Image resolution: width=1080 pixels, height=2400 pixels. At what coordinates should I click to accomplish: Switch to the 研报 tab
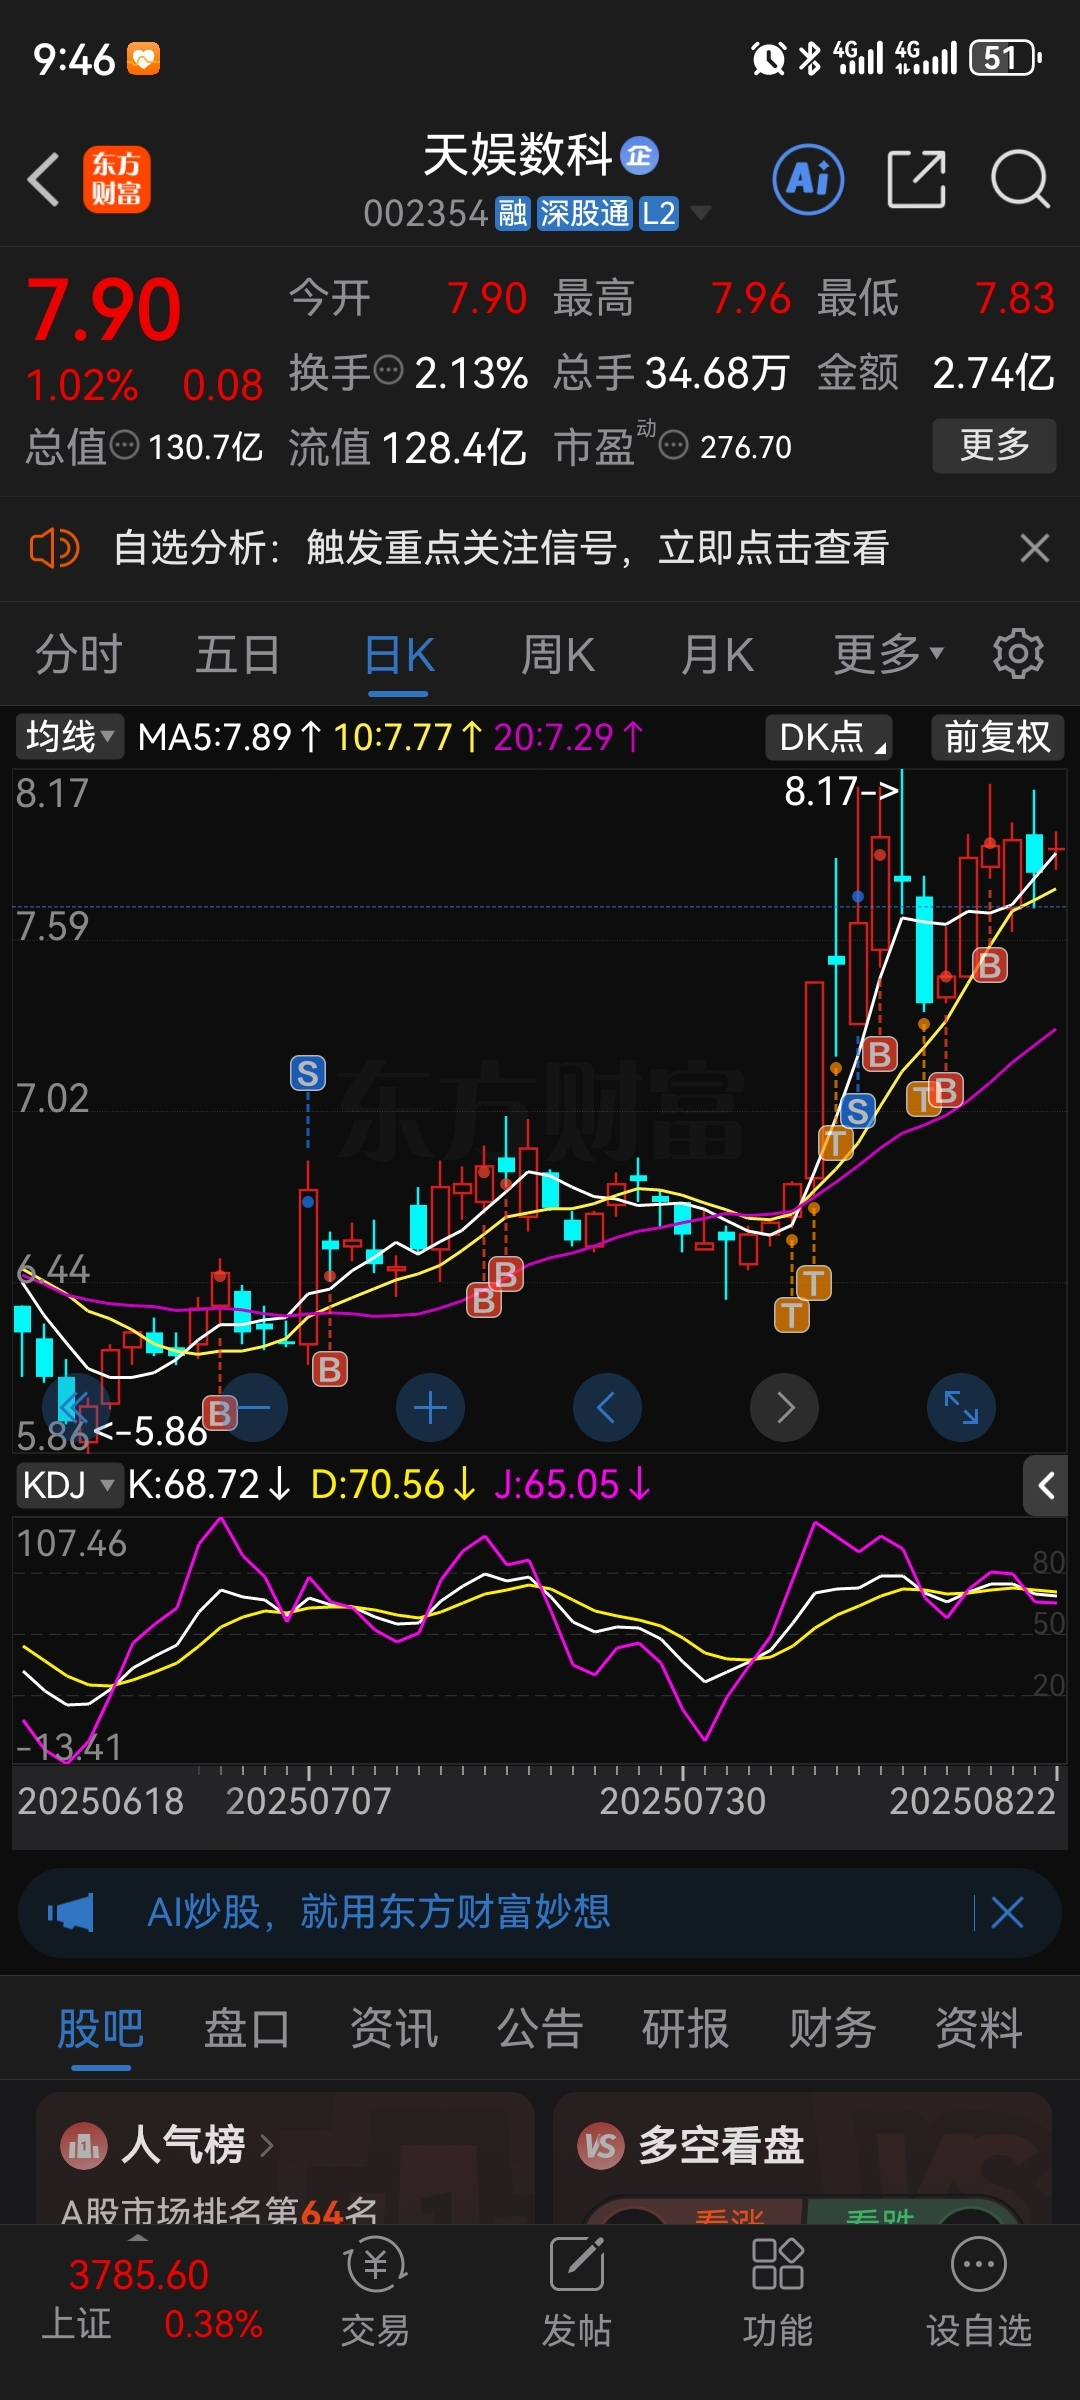(x=686, y=2030)
